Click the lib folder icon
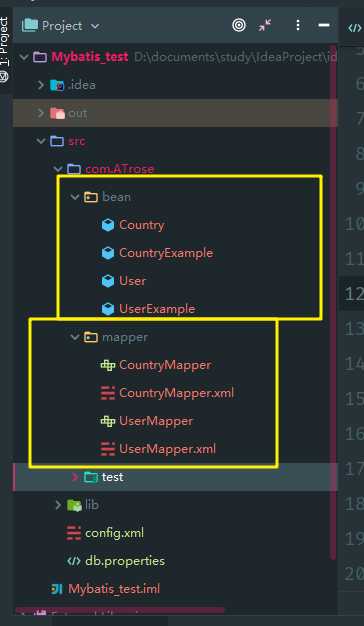Screen dimensions: 364x626 tap(74, 505)
